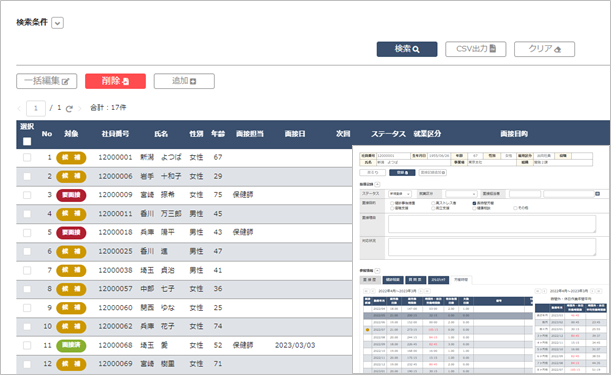Click the blue plus icon beside interviewer fields
611x375 pixels.
(597, 194)
